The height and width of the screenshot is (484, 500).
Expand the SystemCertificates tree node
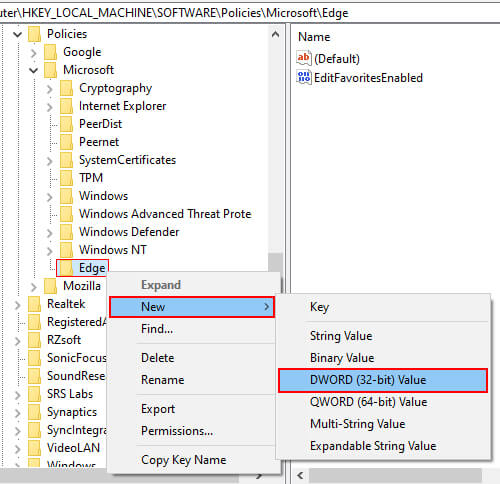49,160
